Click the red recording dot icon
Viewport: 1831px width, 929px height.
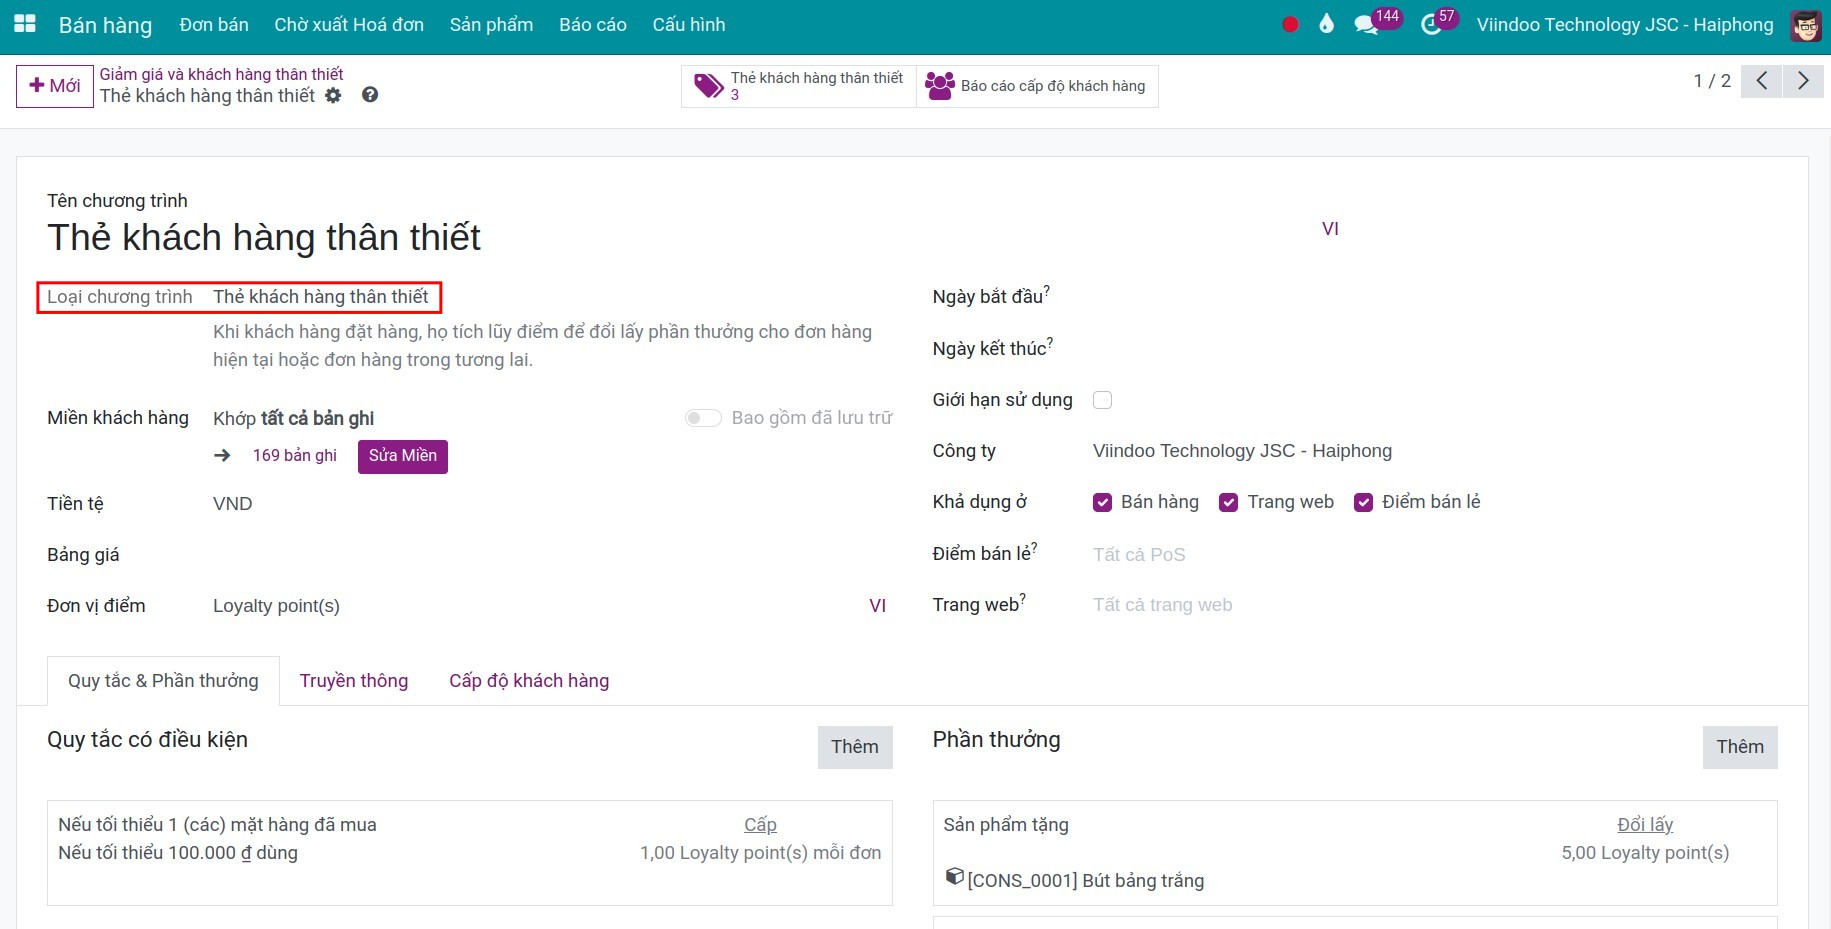[x=1290, y=25]
